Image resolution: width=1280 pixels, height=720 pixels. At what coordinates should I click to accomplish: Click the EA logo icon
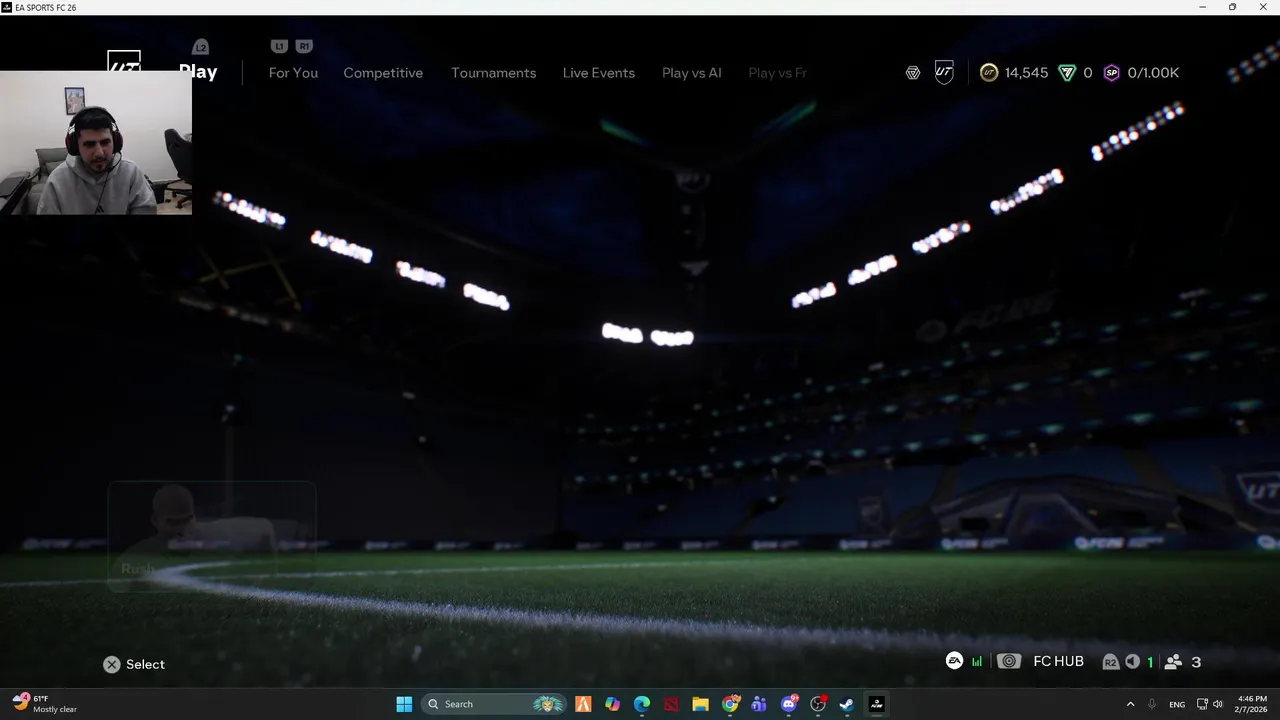pos(955,661)
